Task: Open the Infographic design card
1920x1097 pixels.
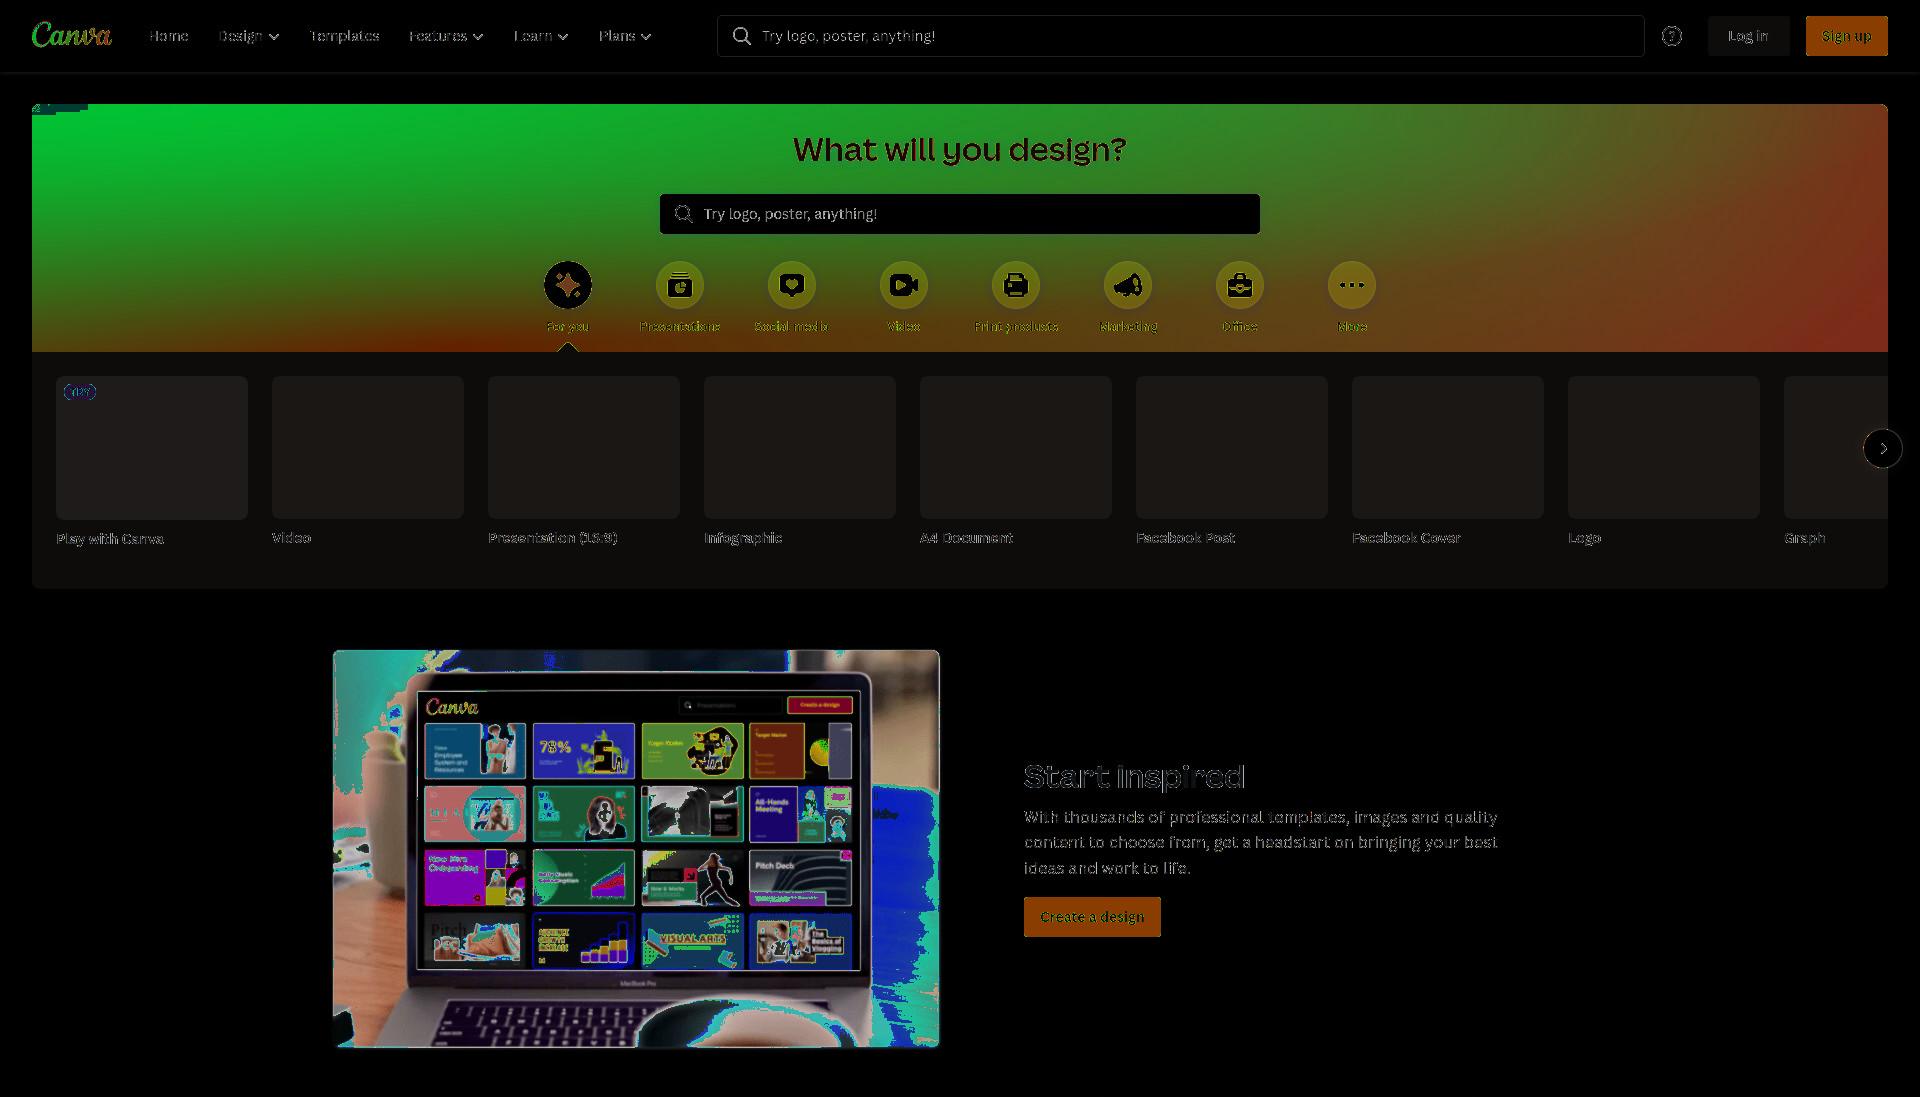Action: pos(800,447)
